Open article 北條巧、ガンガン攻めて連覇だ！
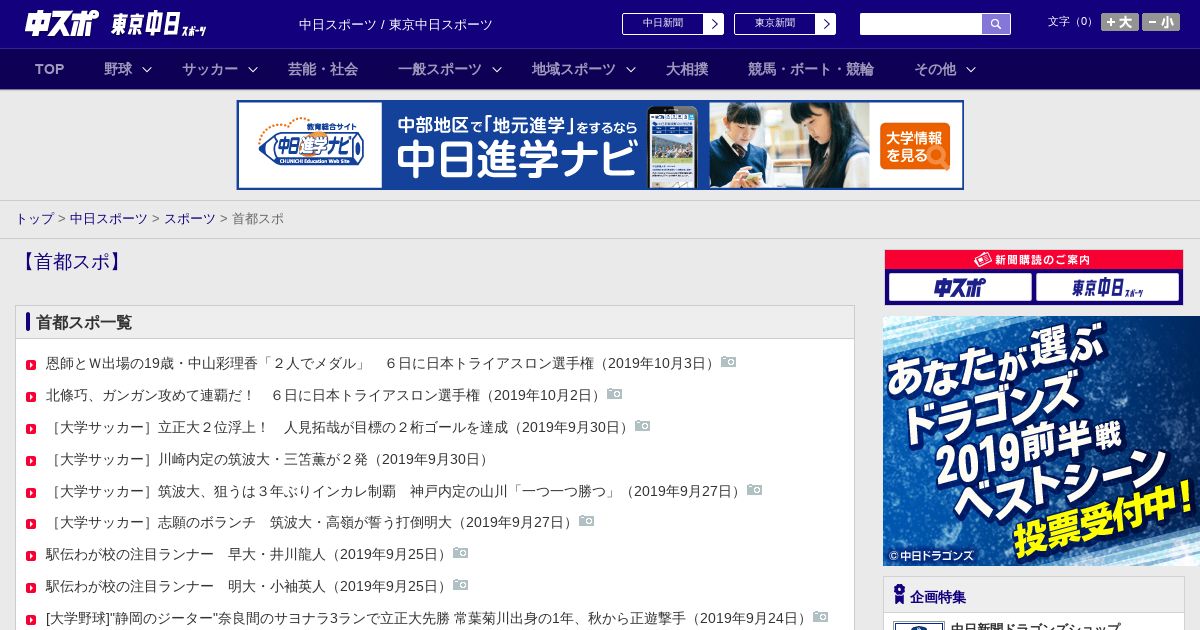Viewport: 1200px width, 630px height. pyautogui.click(x=325, y=395)
